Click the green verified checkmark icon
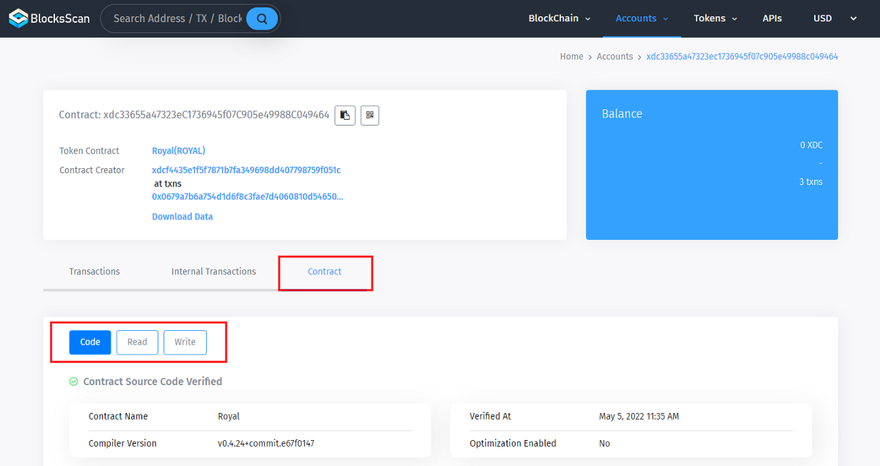Viewport: 880px width, 466px height. point(74,382)
